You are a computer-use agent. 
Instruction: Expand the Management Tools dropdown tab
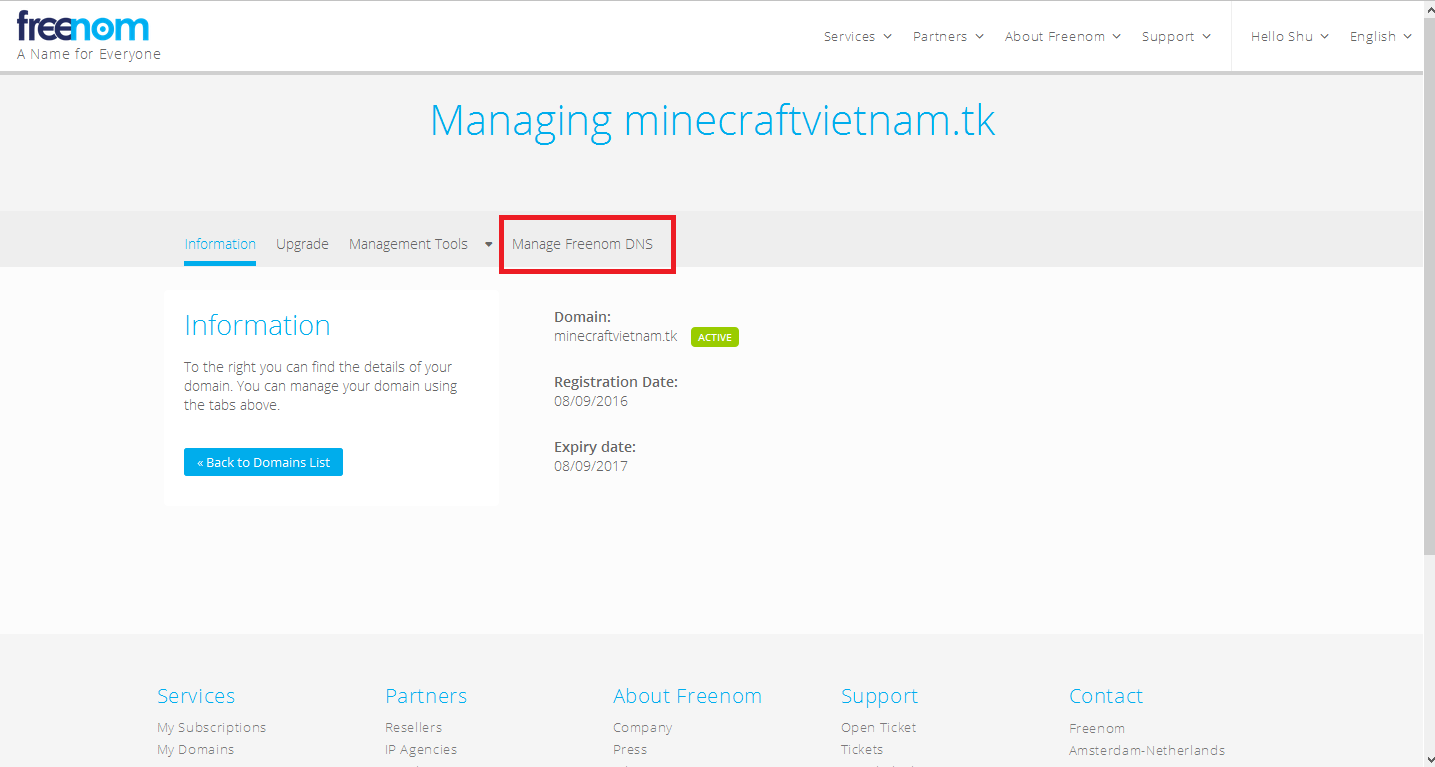tap(420, 244)
